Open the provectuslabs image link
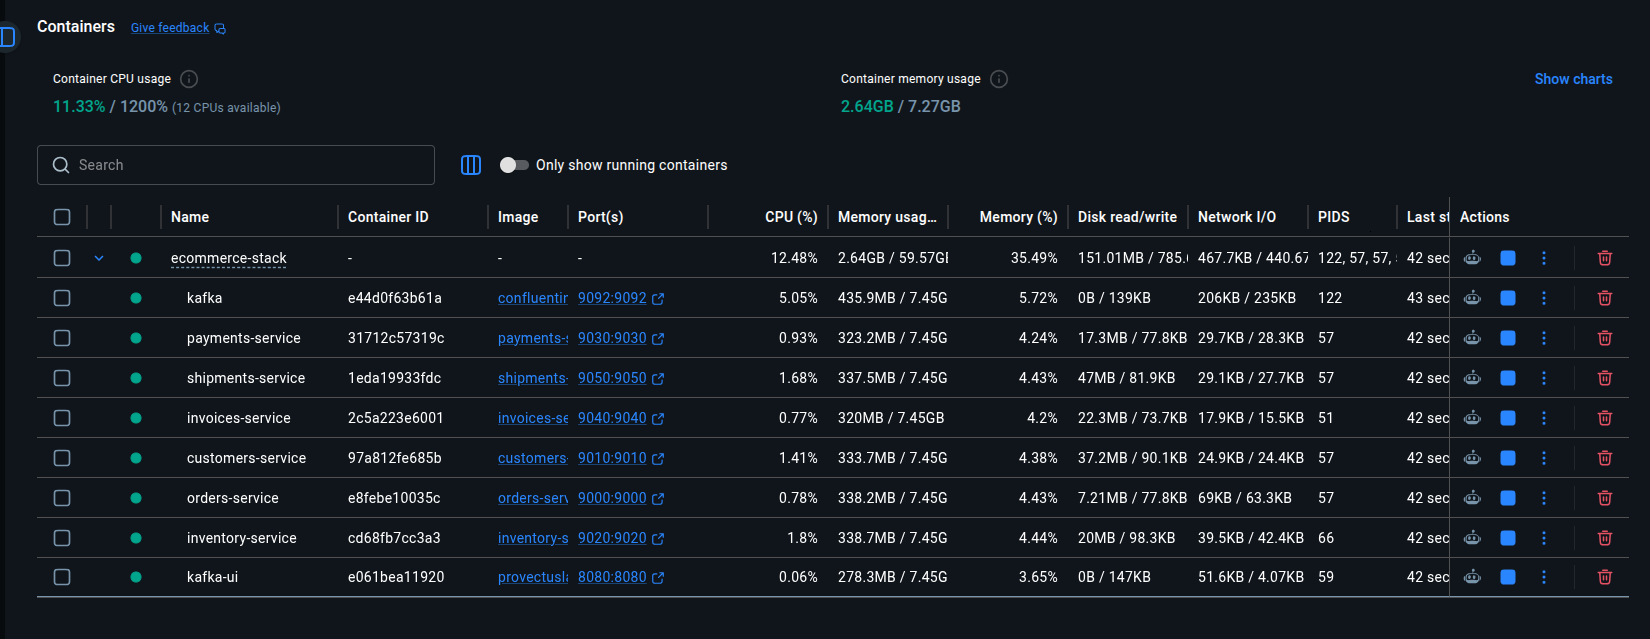This screenshot has height=639, width=1650. [x=533, y=577]
